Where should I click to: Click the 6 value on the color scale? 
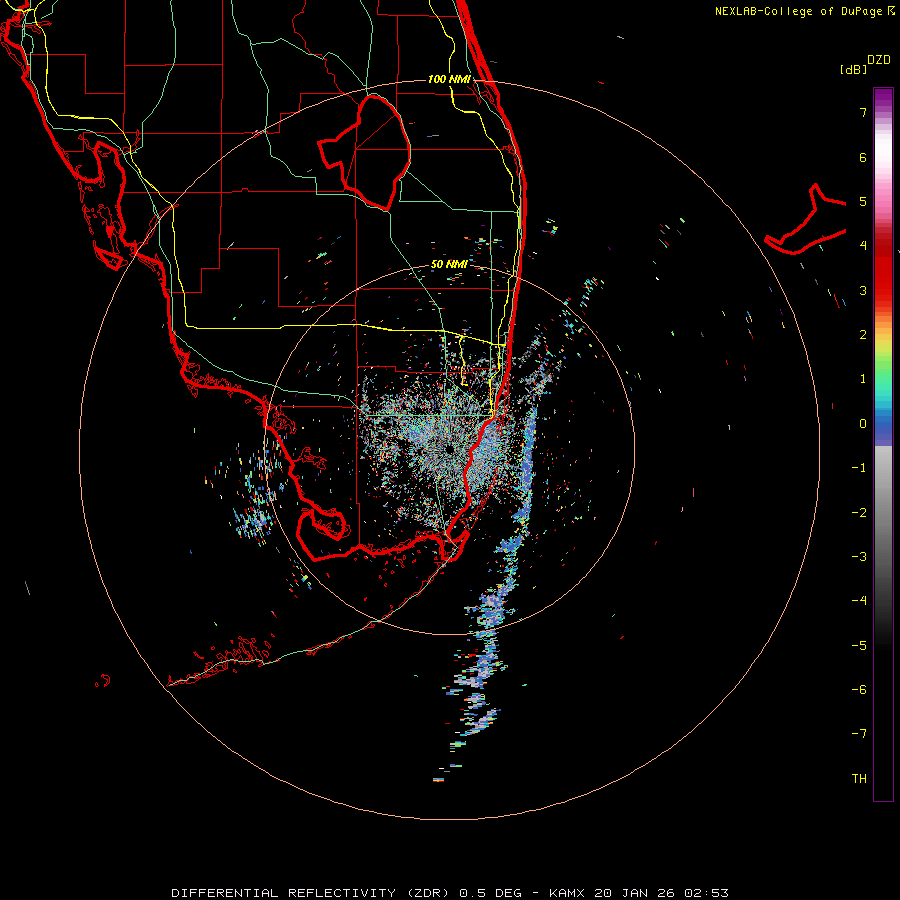coord(863,157)
